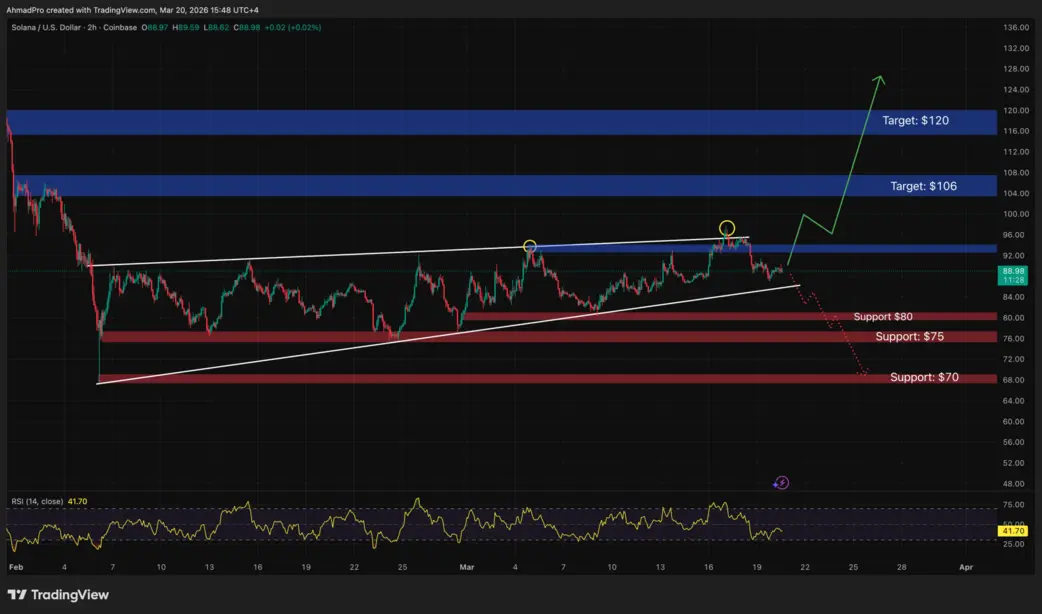
Task: Click the Apr label on the date axis
Action: (966, 567)
